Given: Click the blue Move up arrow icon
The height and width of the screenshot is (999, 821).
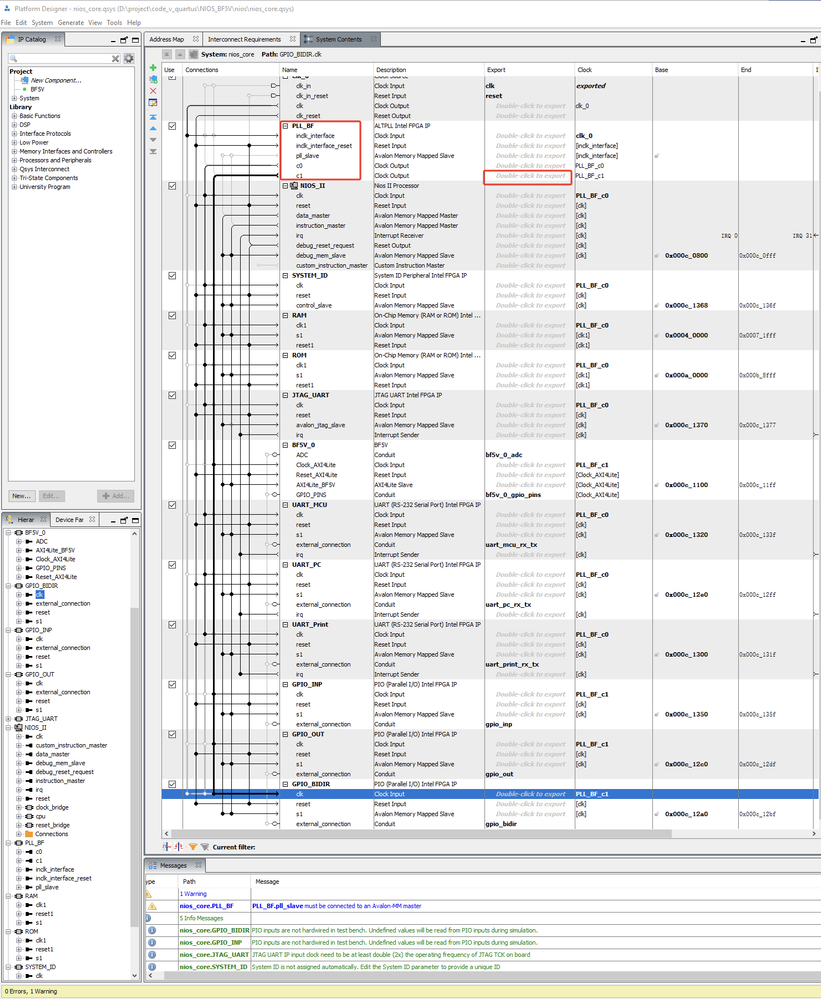Looking at the screenshot, I should tap(153, 129).
